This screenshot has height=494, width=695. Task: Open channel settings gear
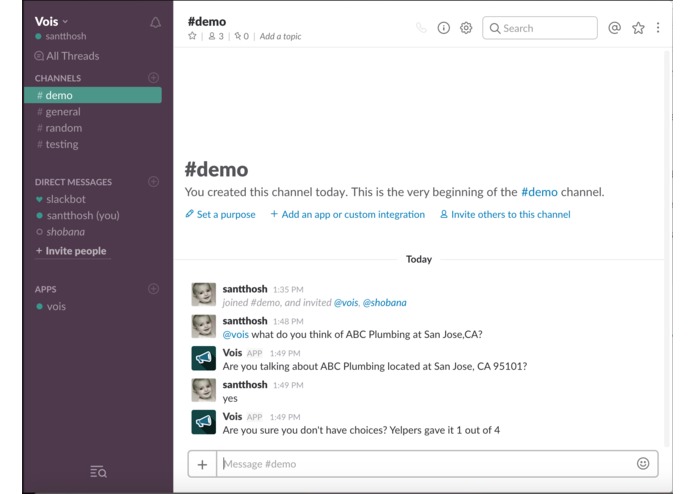point(466,28)
